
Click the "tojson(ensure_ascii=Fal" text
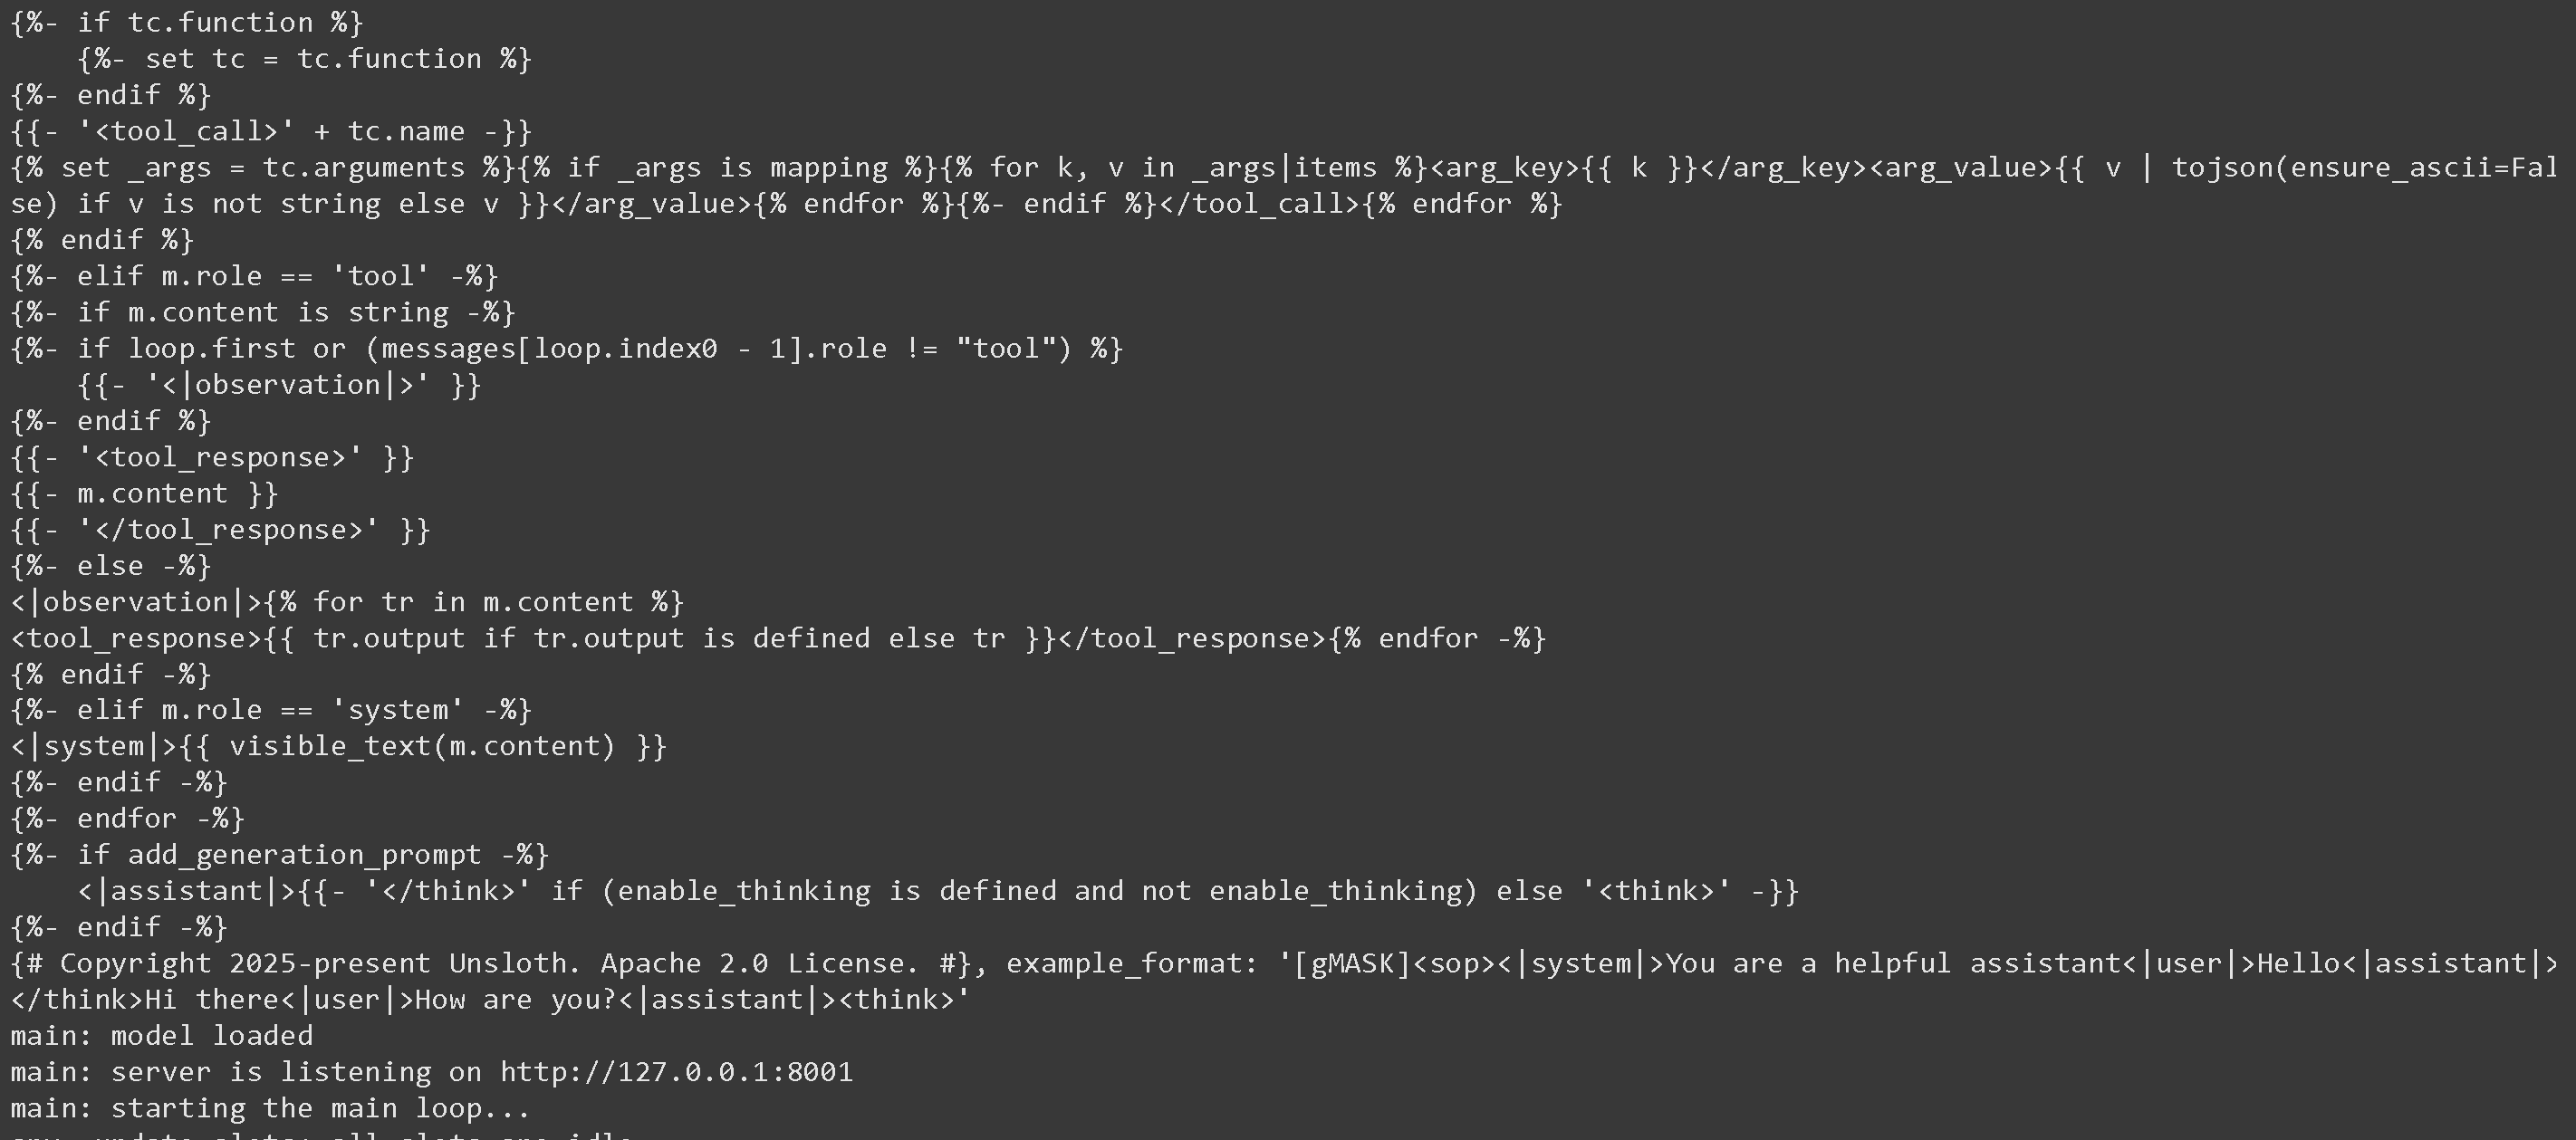coord(2363,168)
